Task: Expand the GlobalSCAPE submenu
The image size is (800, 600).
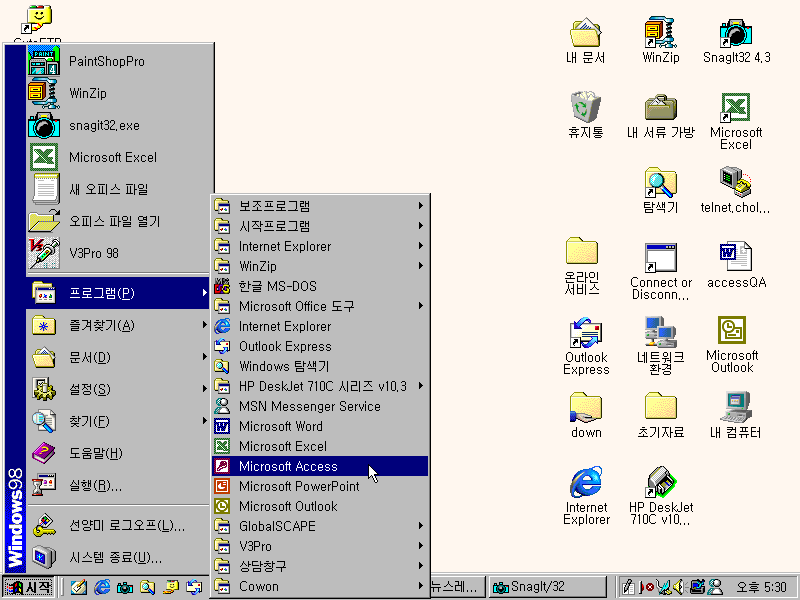Action: click(320, 526)
